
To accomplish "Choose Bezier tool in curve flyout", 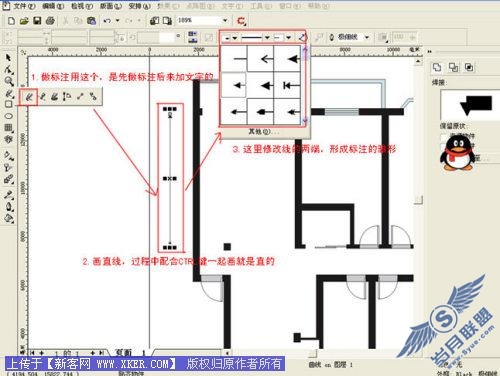I will click(43, 97).
